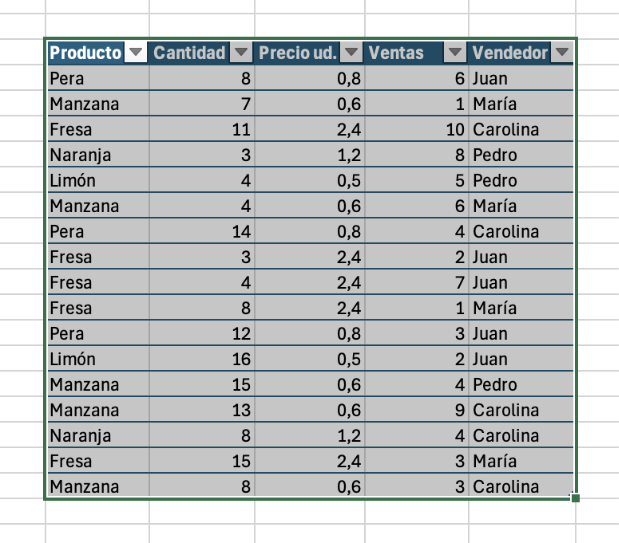The image size is (619, 543).
Task: Open the Cantidad column filter dropdown
Action: tap(241, 53)
